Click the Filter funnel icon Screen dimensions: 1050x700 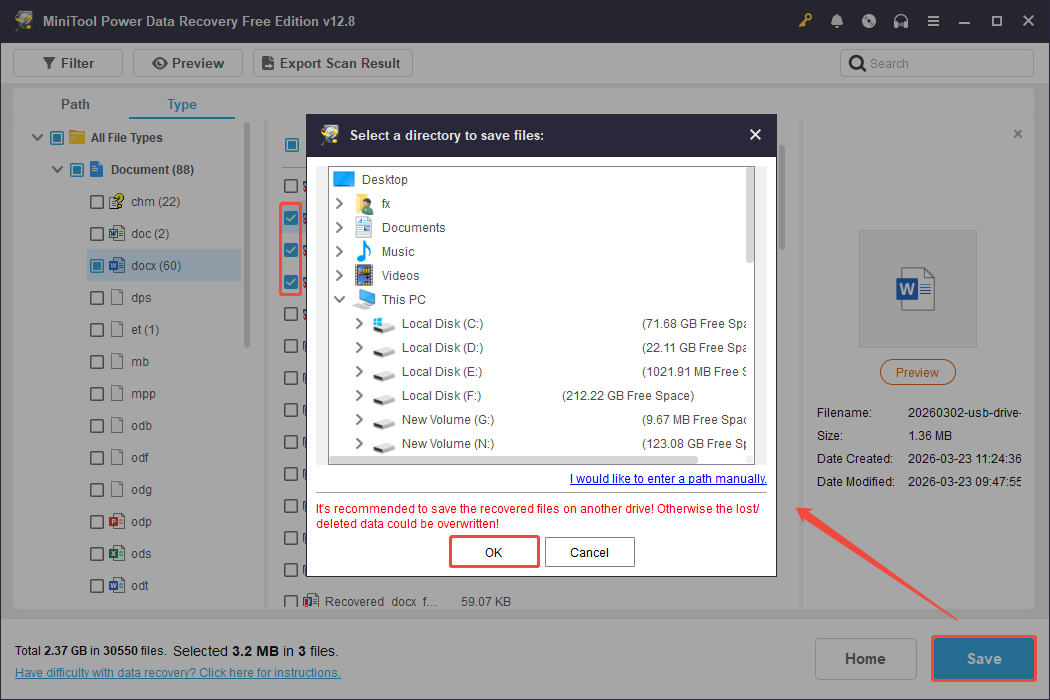pos(47,62)
